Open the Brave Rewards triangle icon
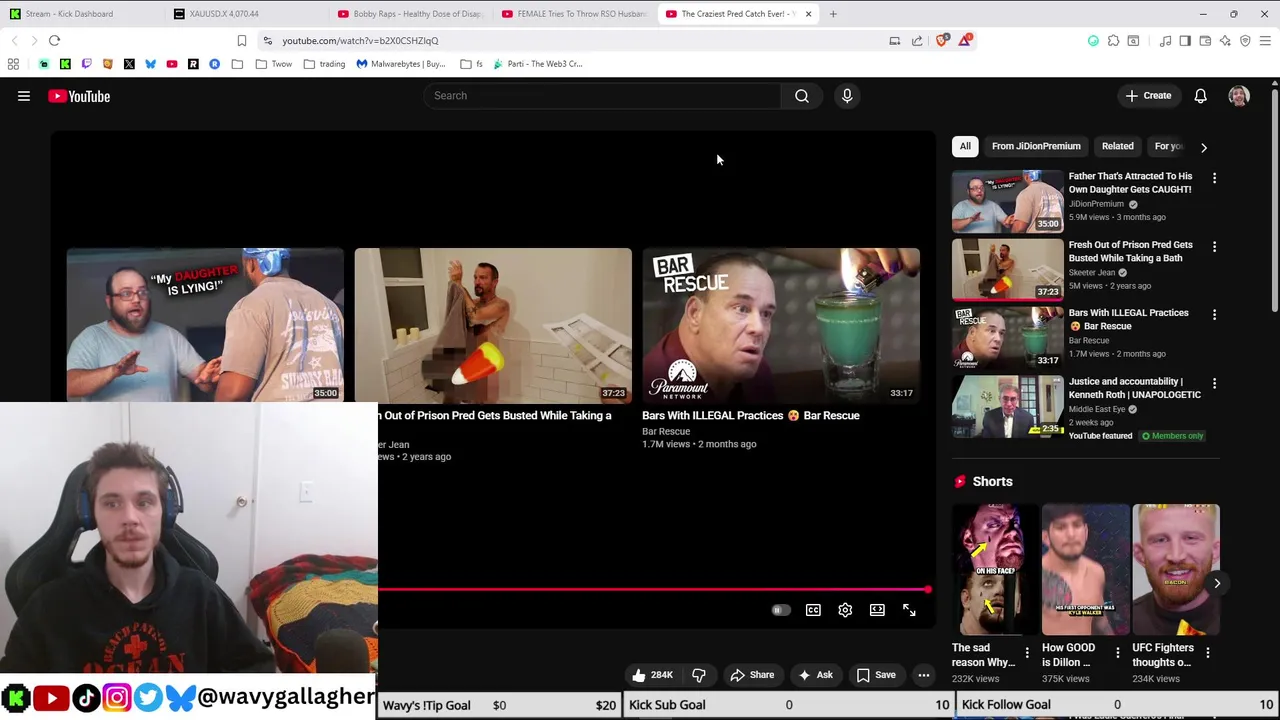1280x720 pixels. [x=965, y=41]
